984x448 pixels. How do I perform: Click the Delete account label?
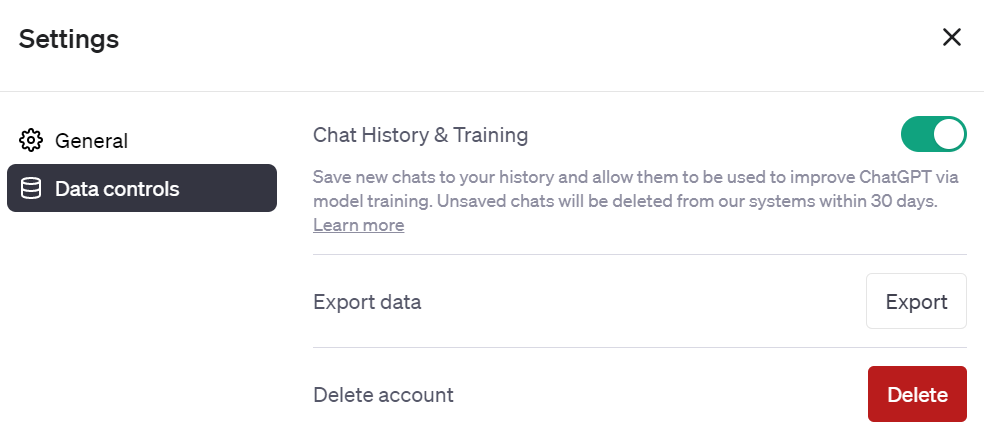click(x=383, y=395)
